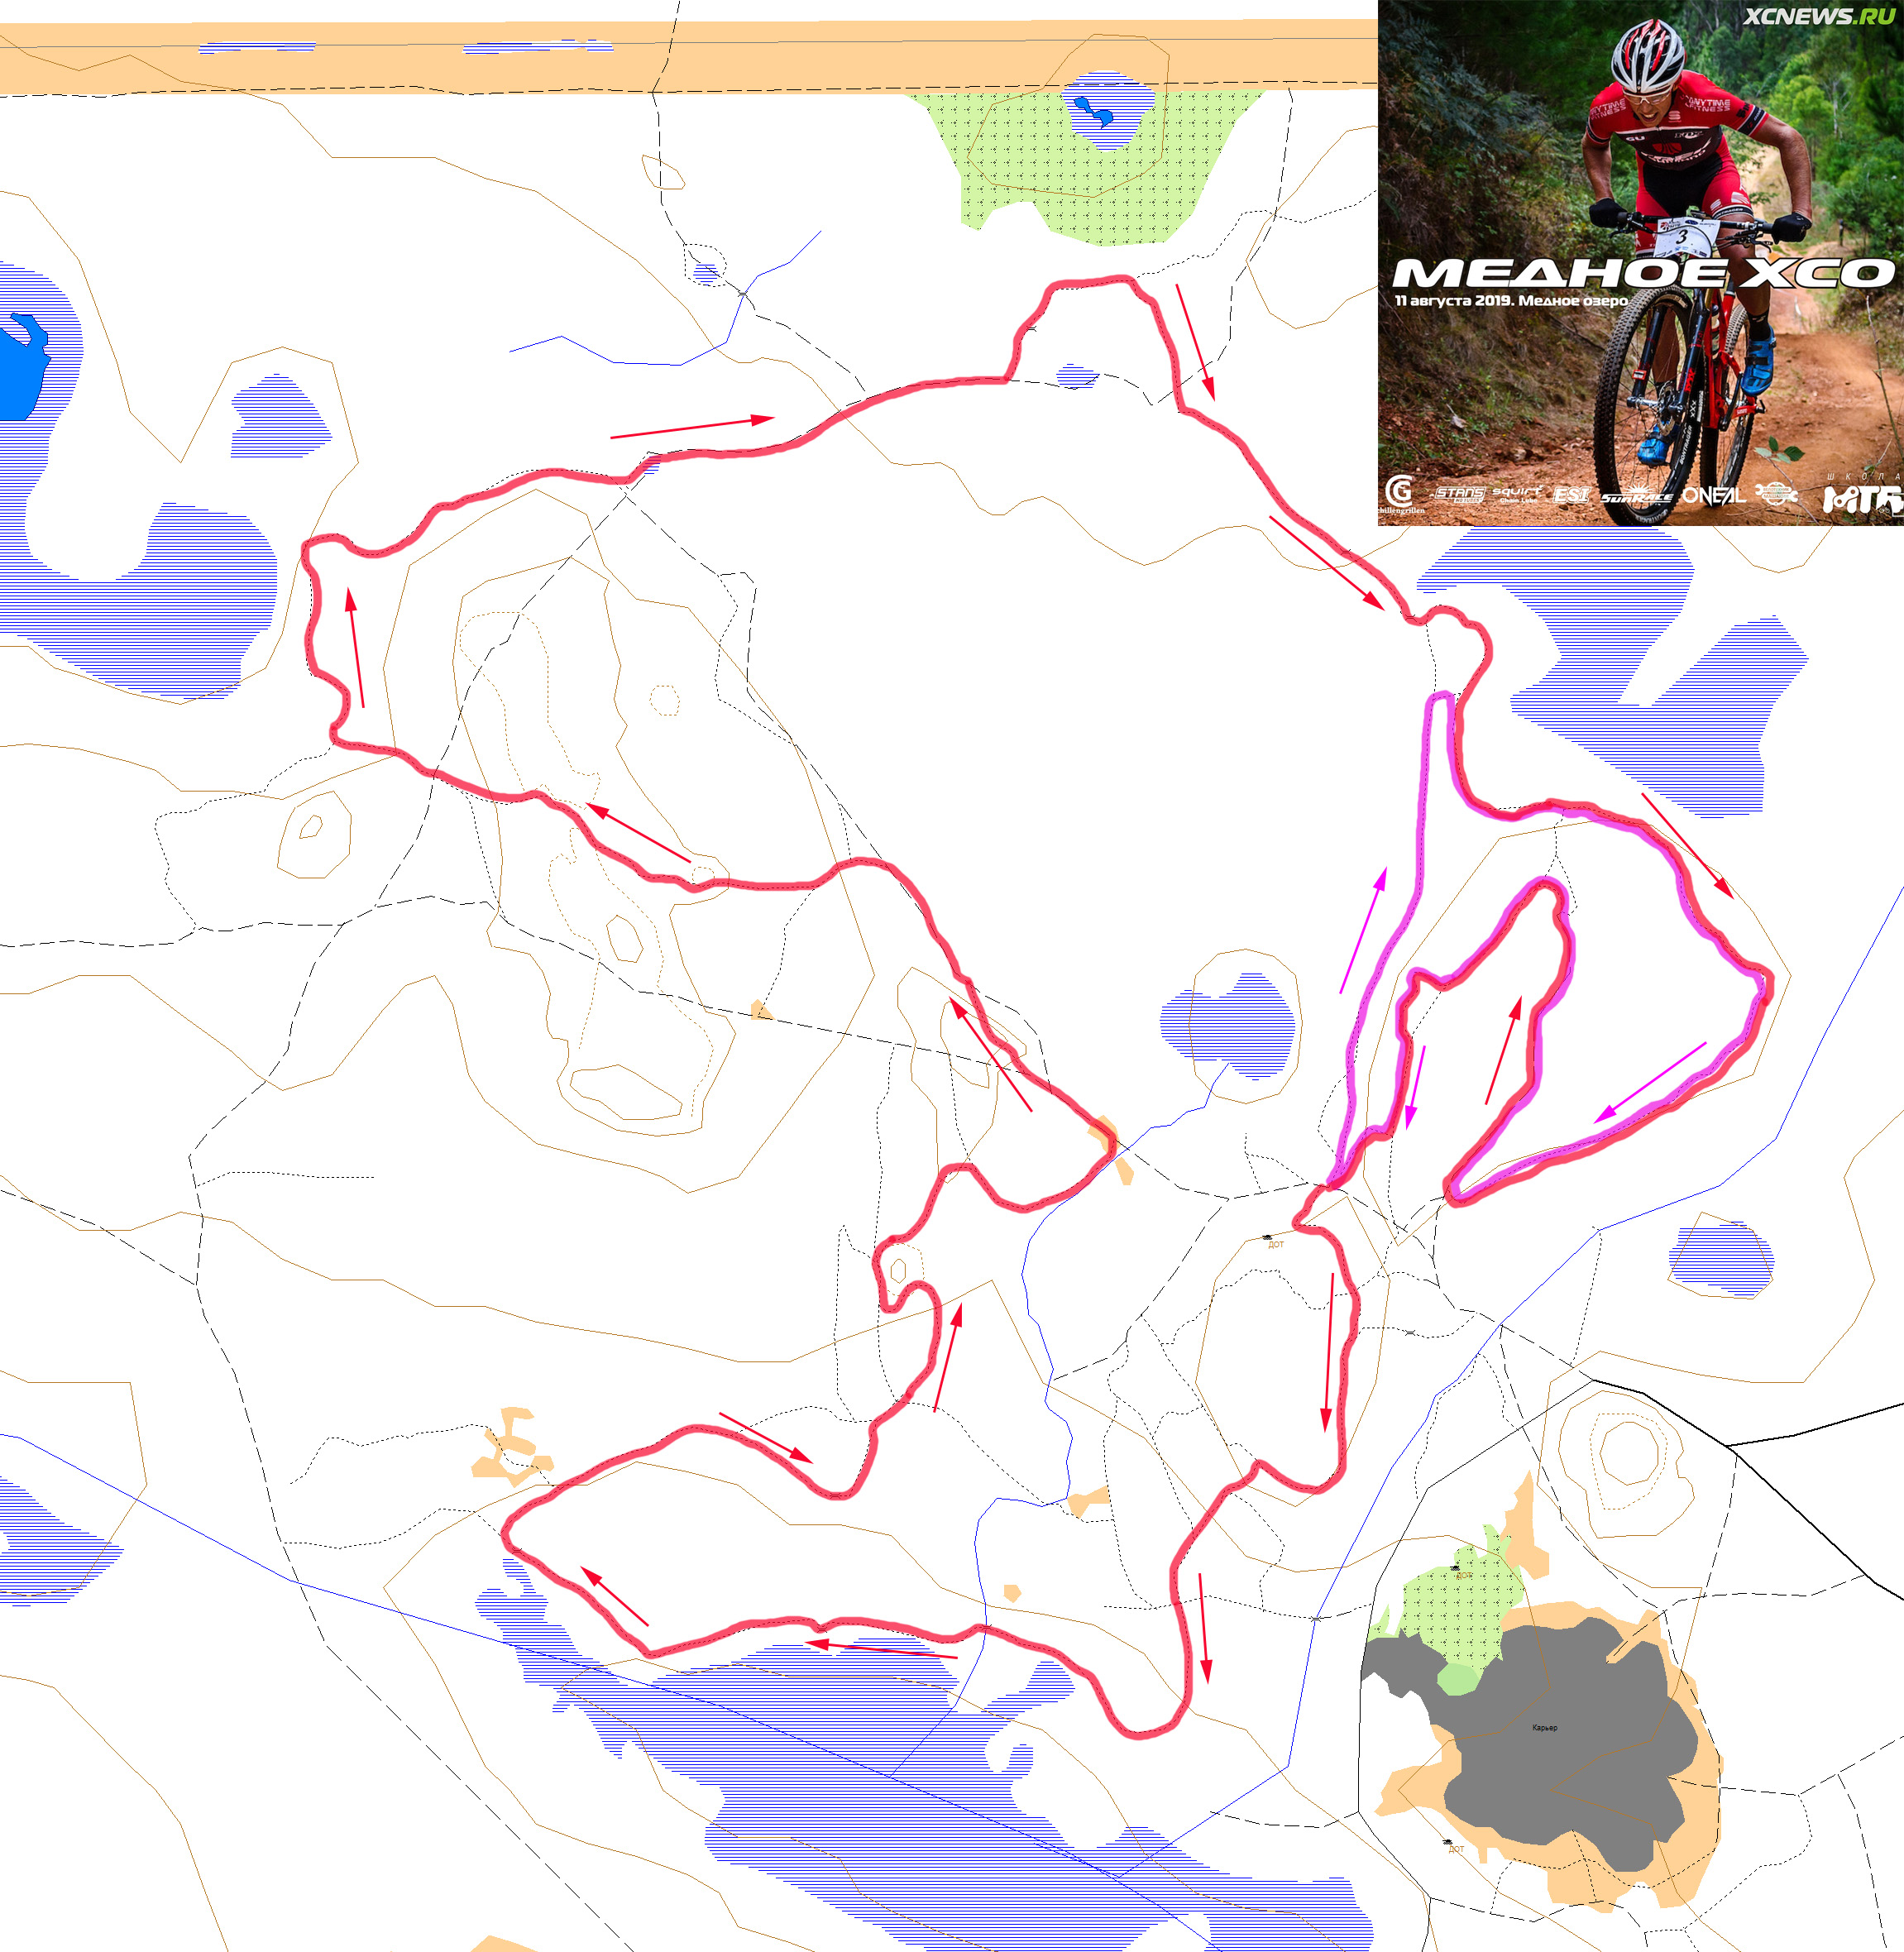1904x1952 pixels.
Task: Click the SunRace sponsor logo
Action: pos(1636,495)
